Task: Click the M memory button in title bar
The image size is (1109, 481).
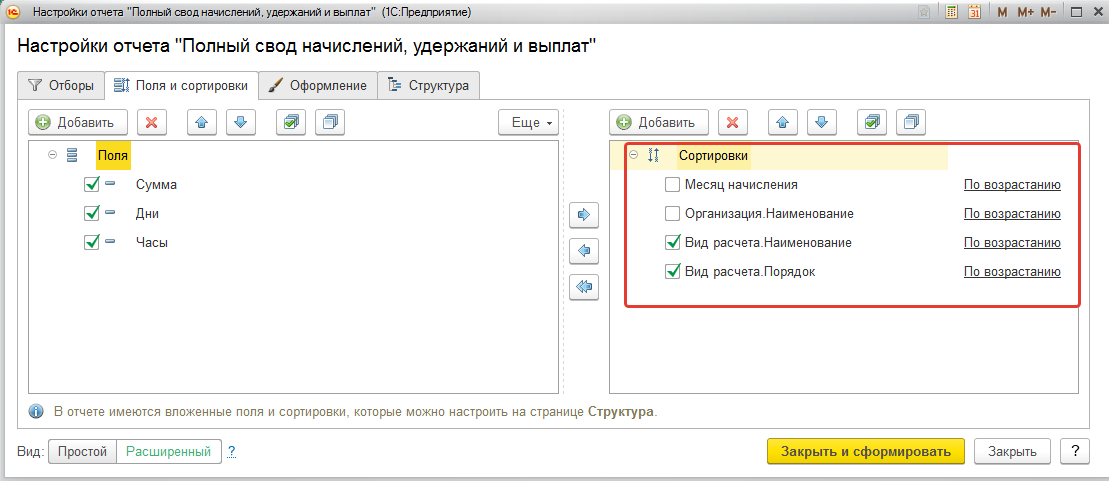Action: click(x=1002, y=12)
